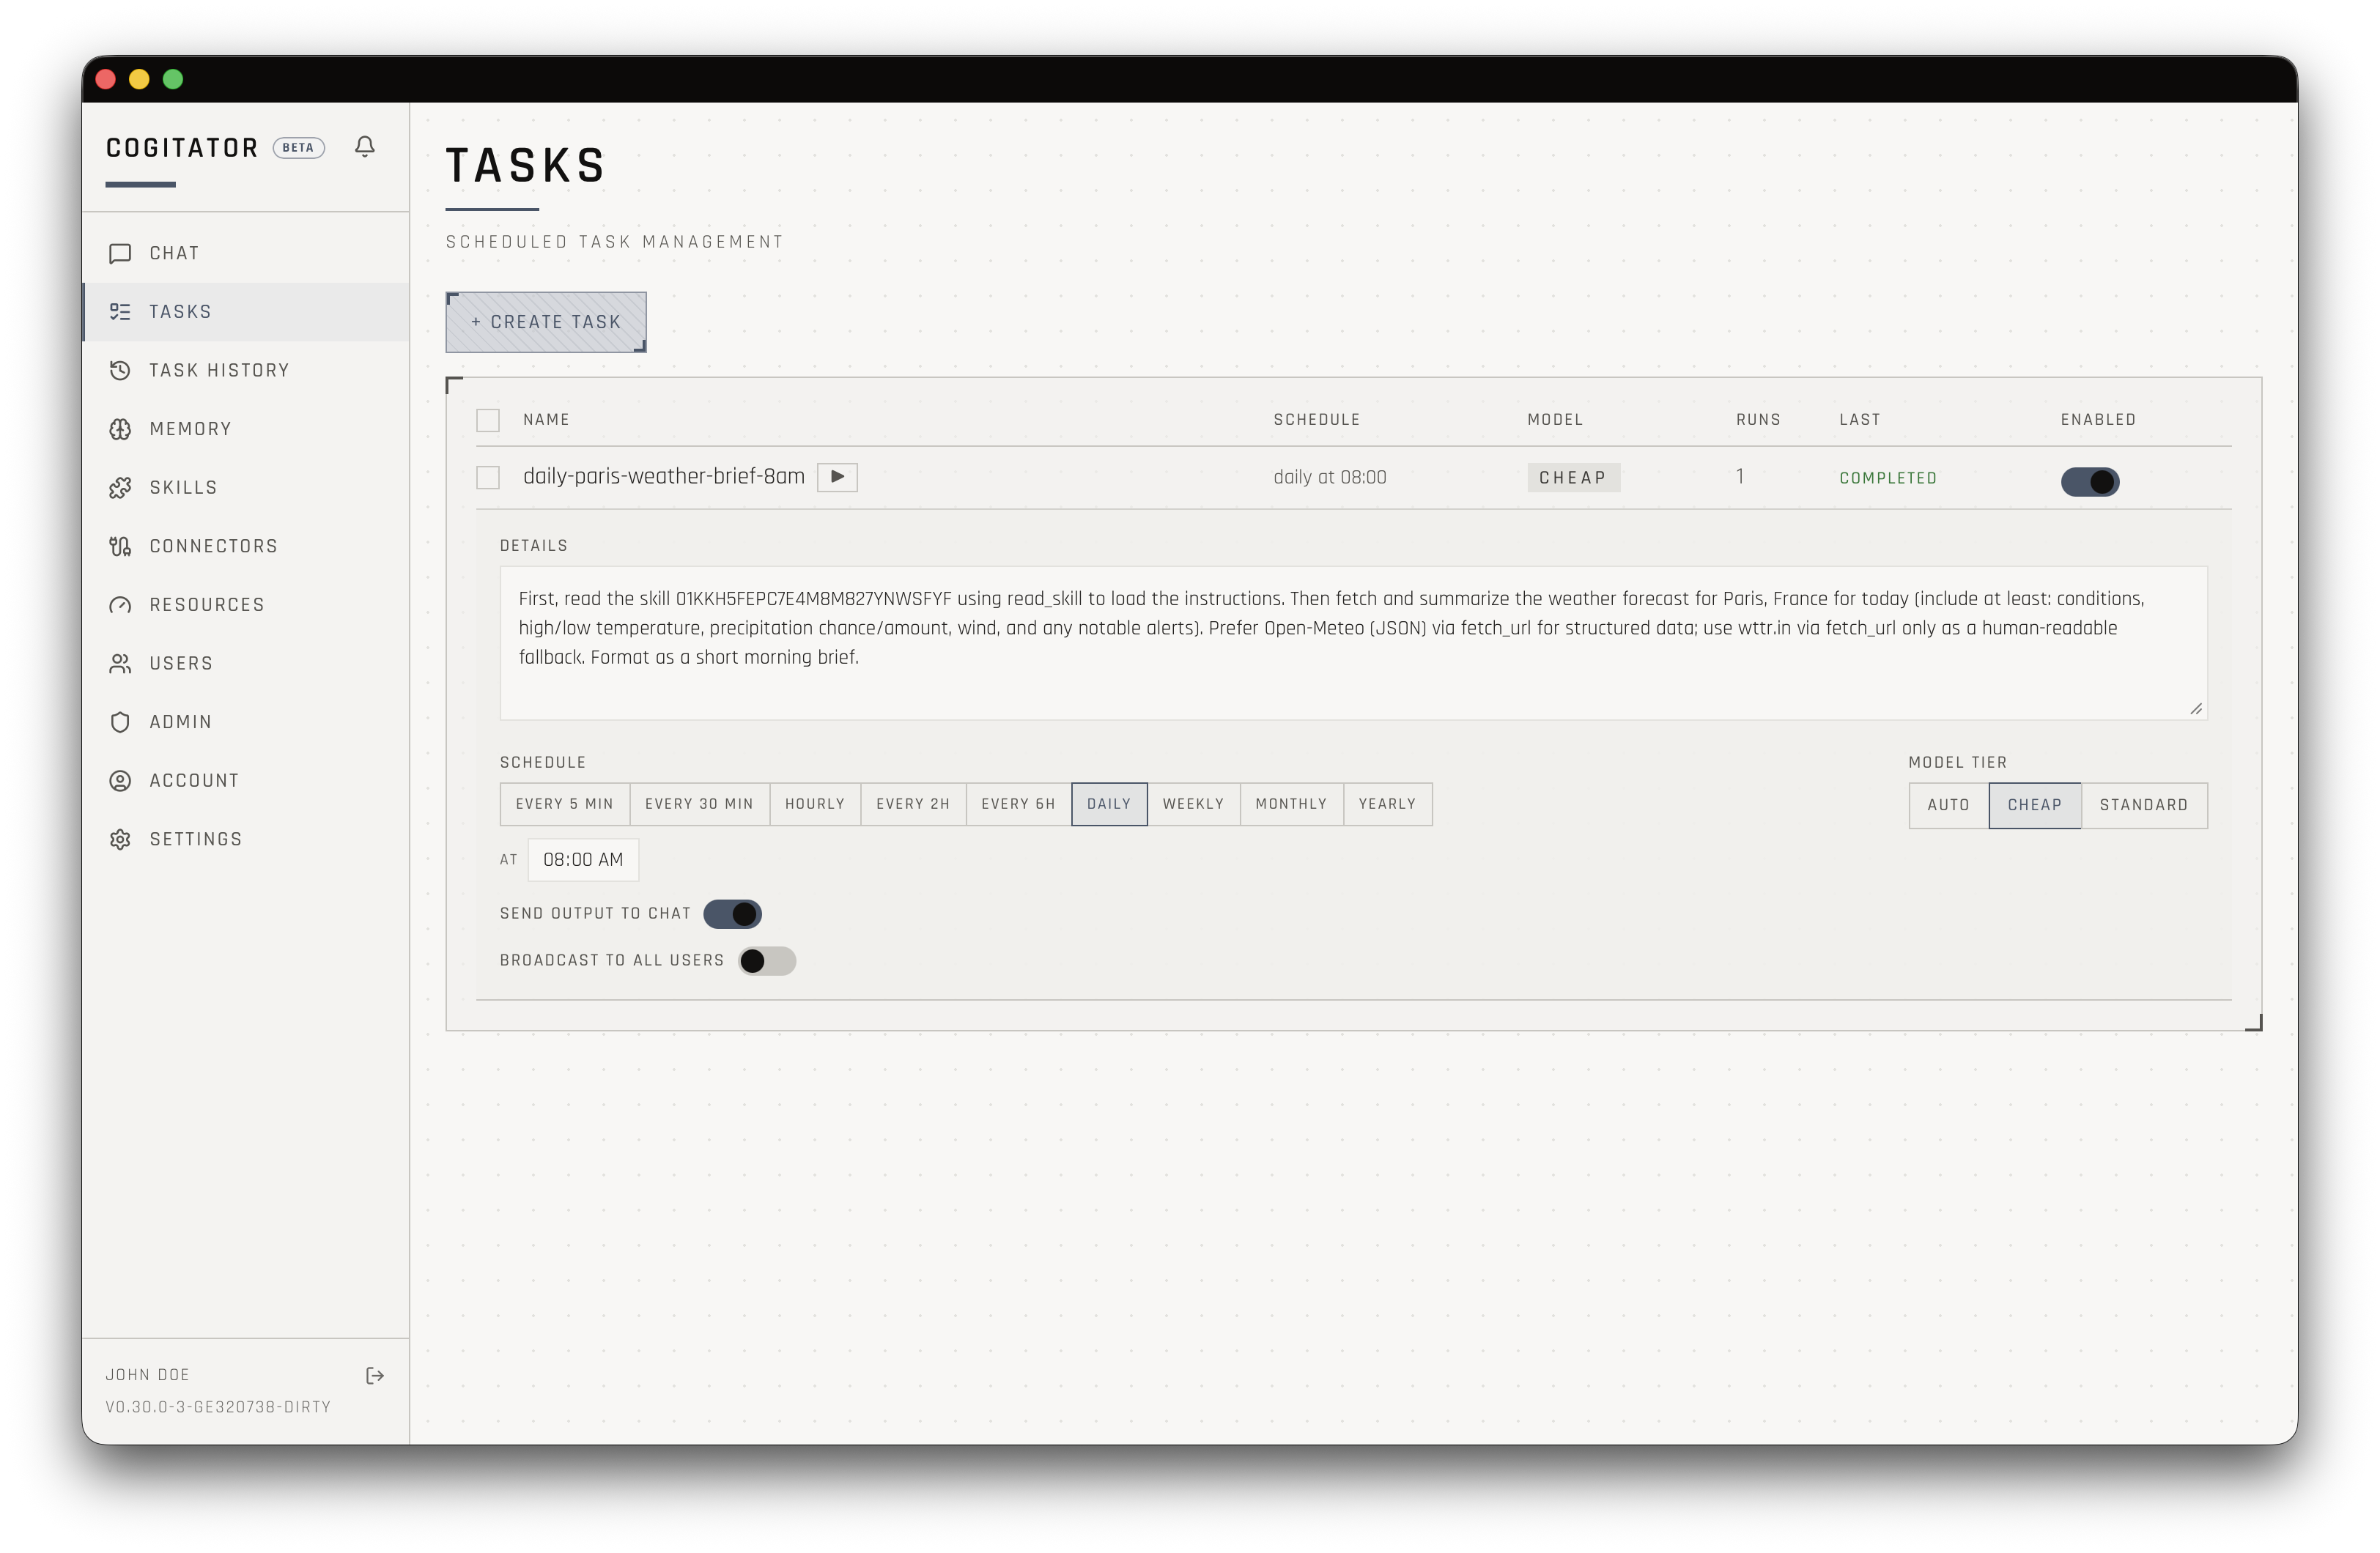The height and width of the screenshot is (1553, 2380).
Task: Click the Task History clock icon
Action: pos(120,370)
